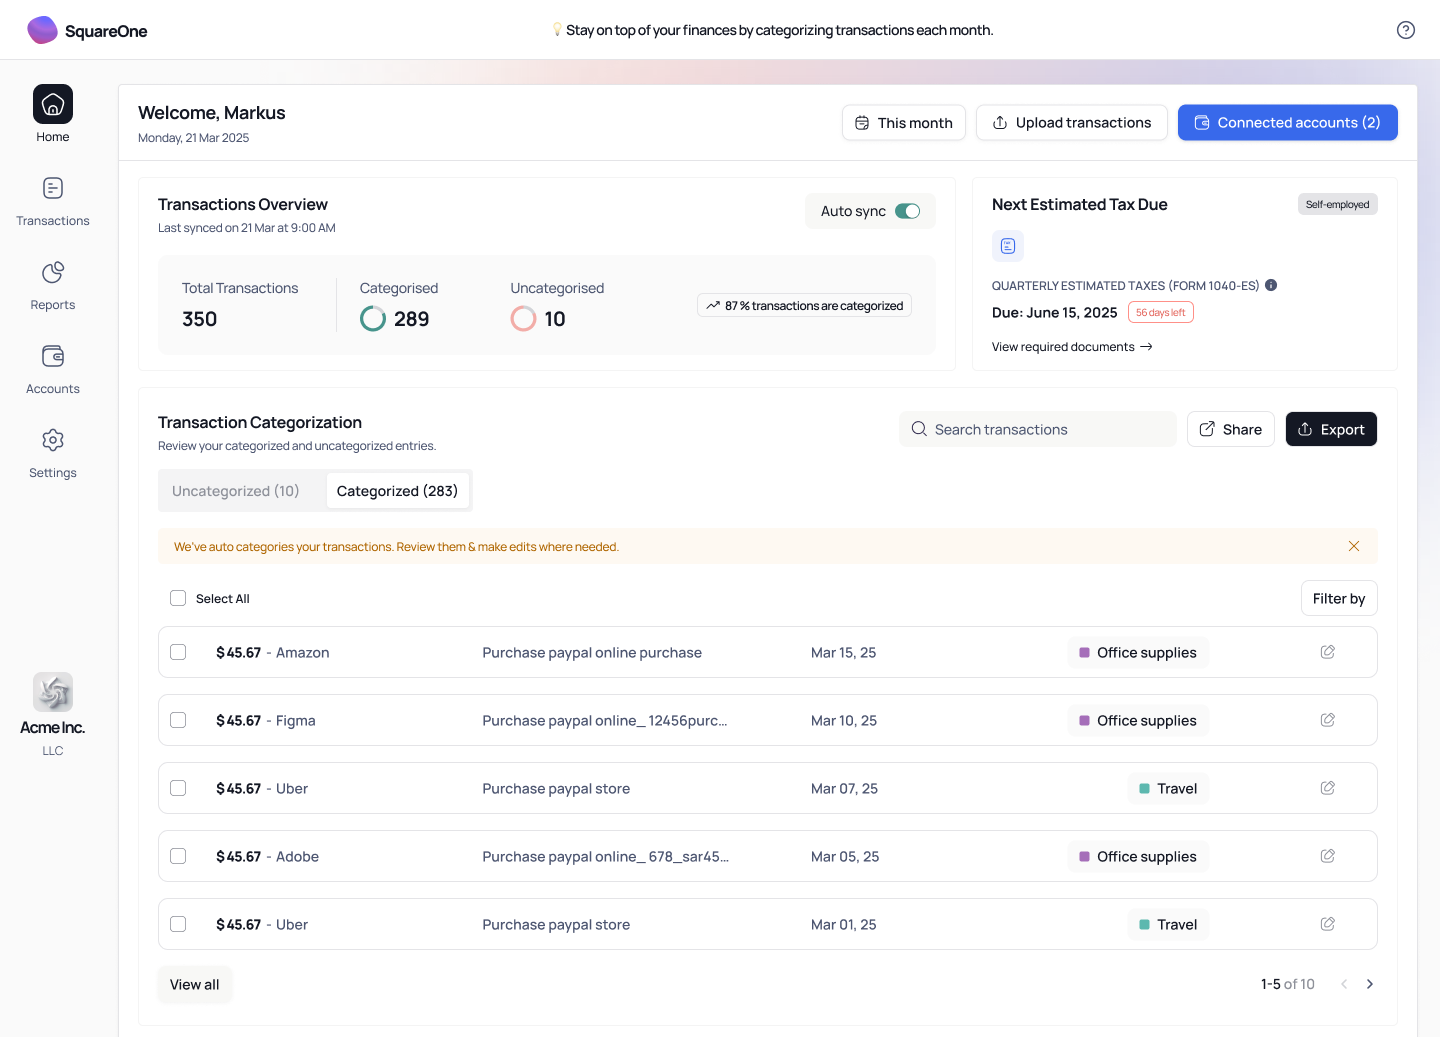Click into Search transactions field
The height and width of the screenshot is (1037, 1440).
[x=1038, y=429]
